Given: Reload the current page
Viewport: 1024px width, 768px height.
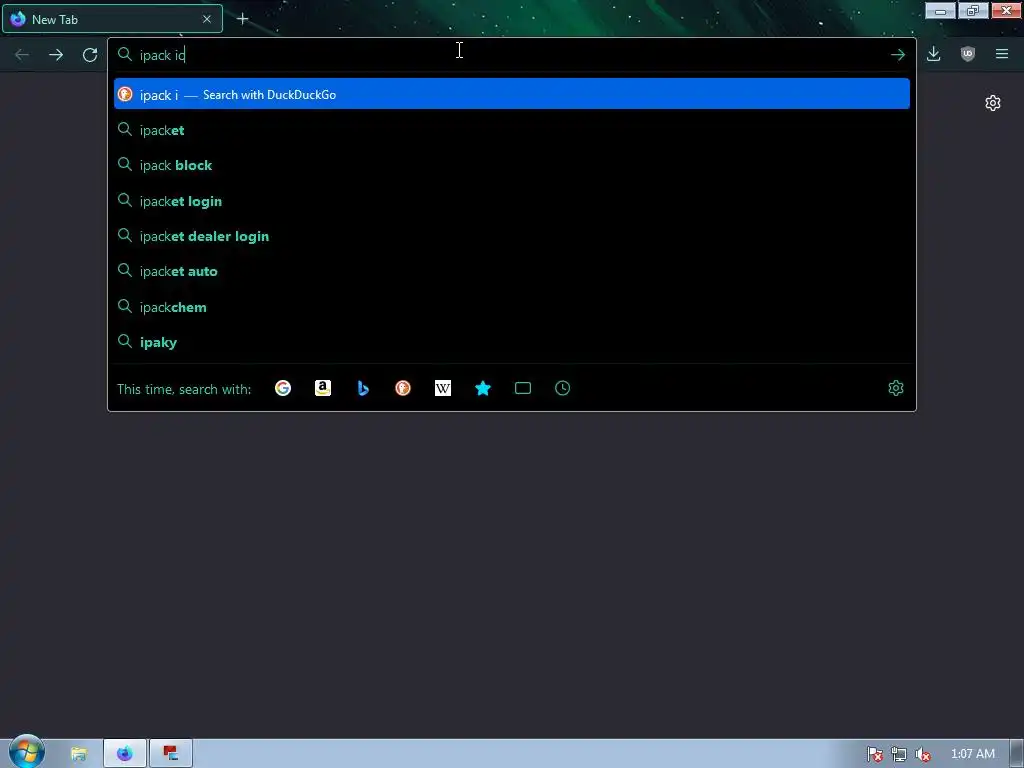Looking at the screenshot, I should 90,55.
